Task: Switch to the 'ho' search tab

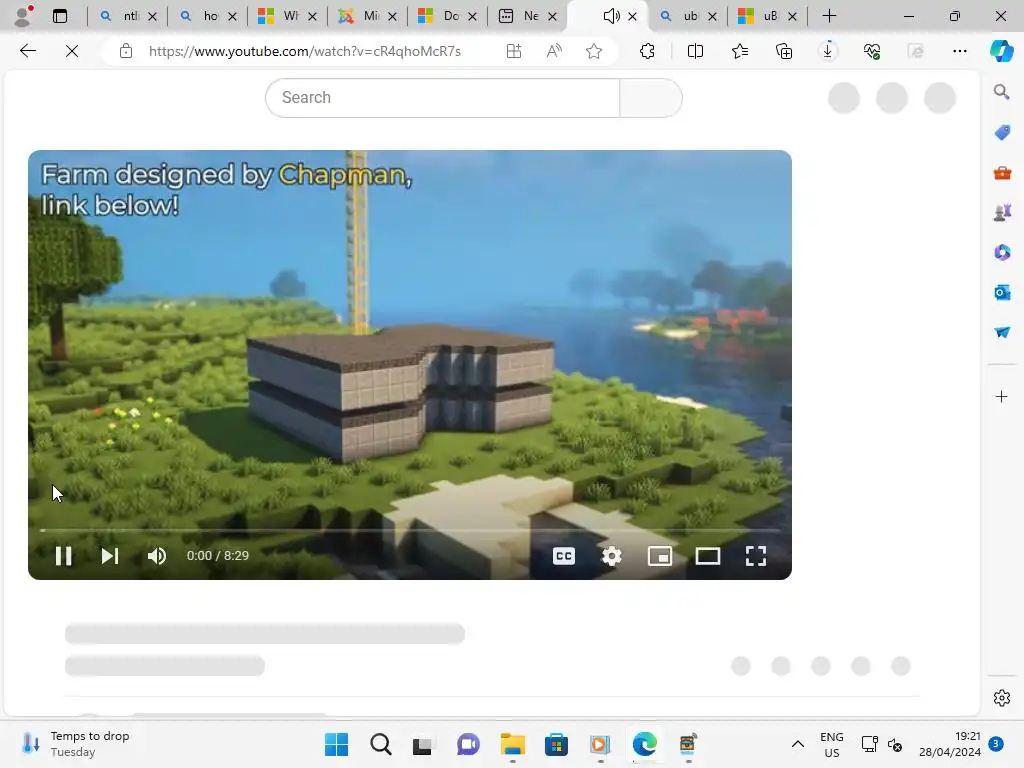Action: pos(204,16)
